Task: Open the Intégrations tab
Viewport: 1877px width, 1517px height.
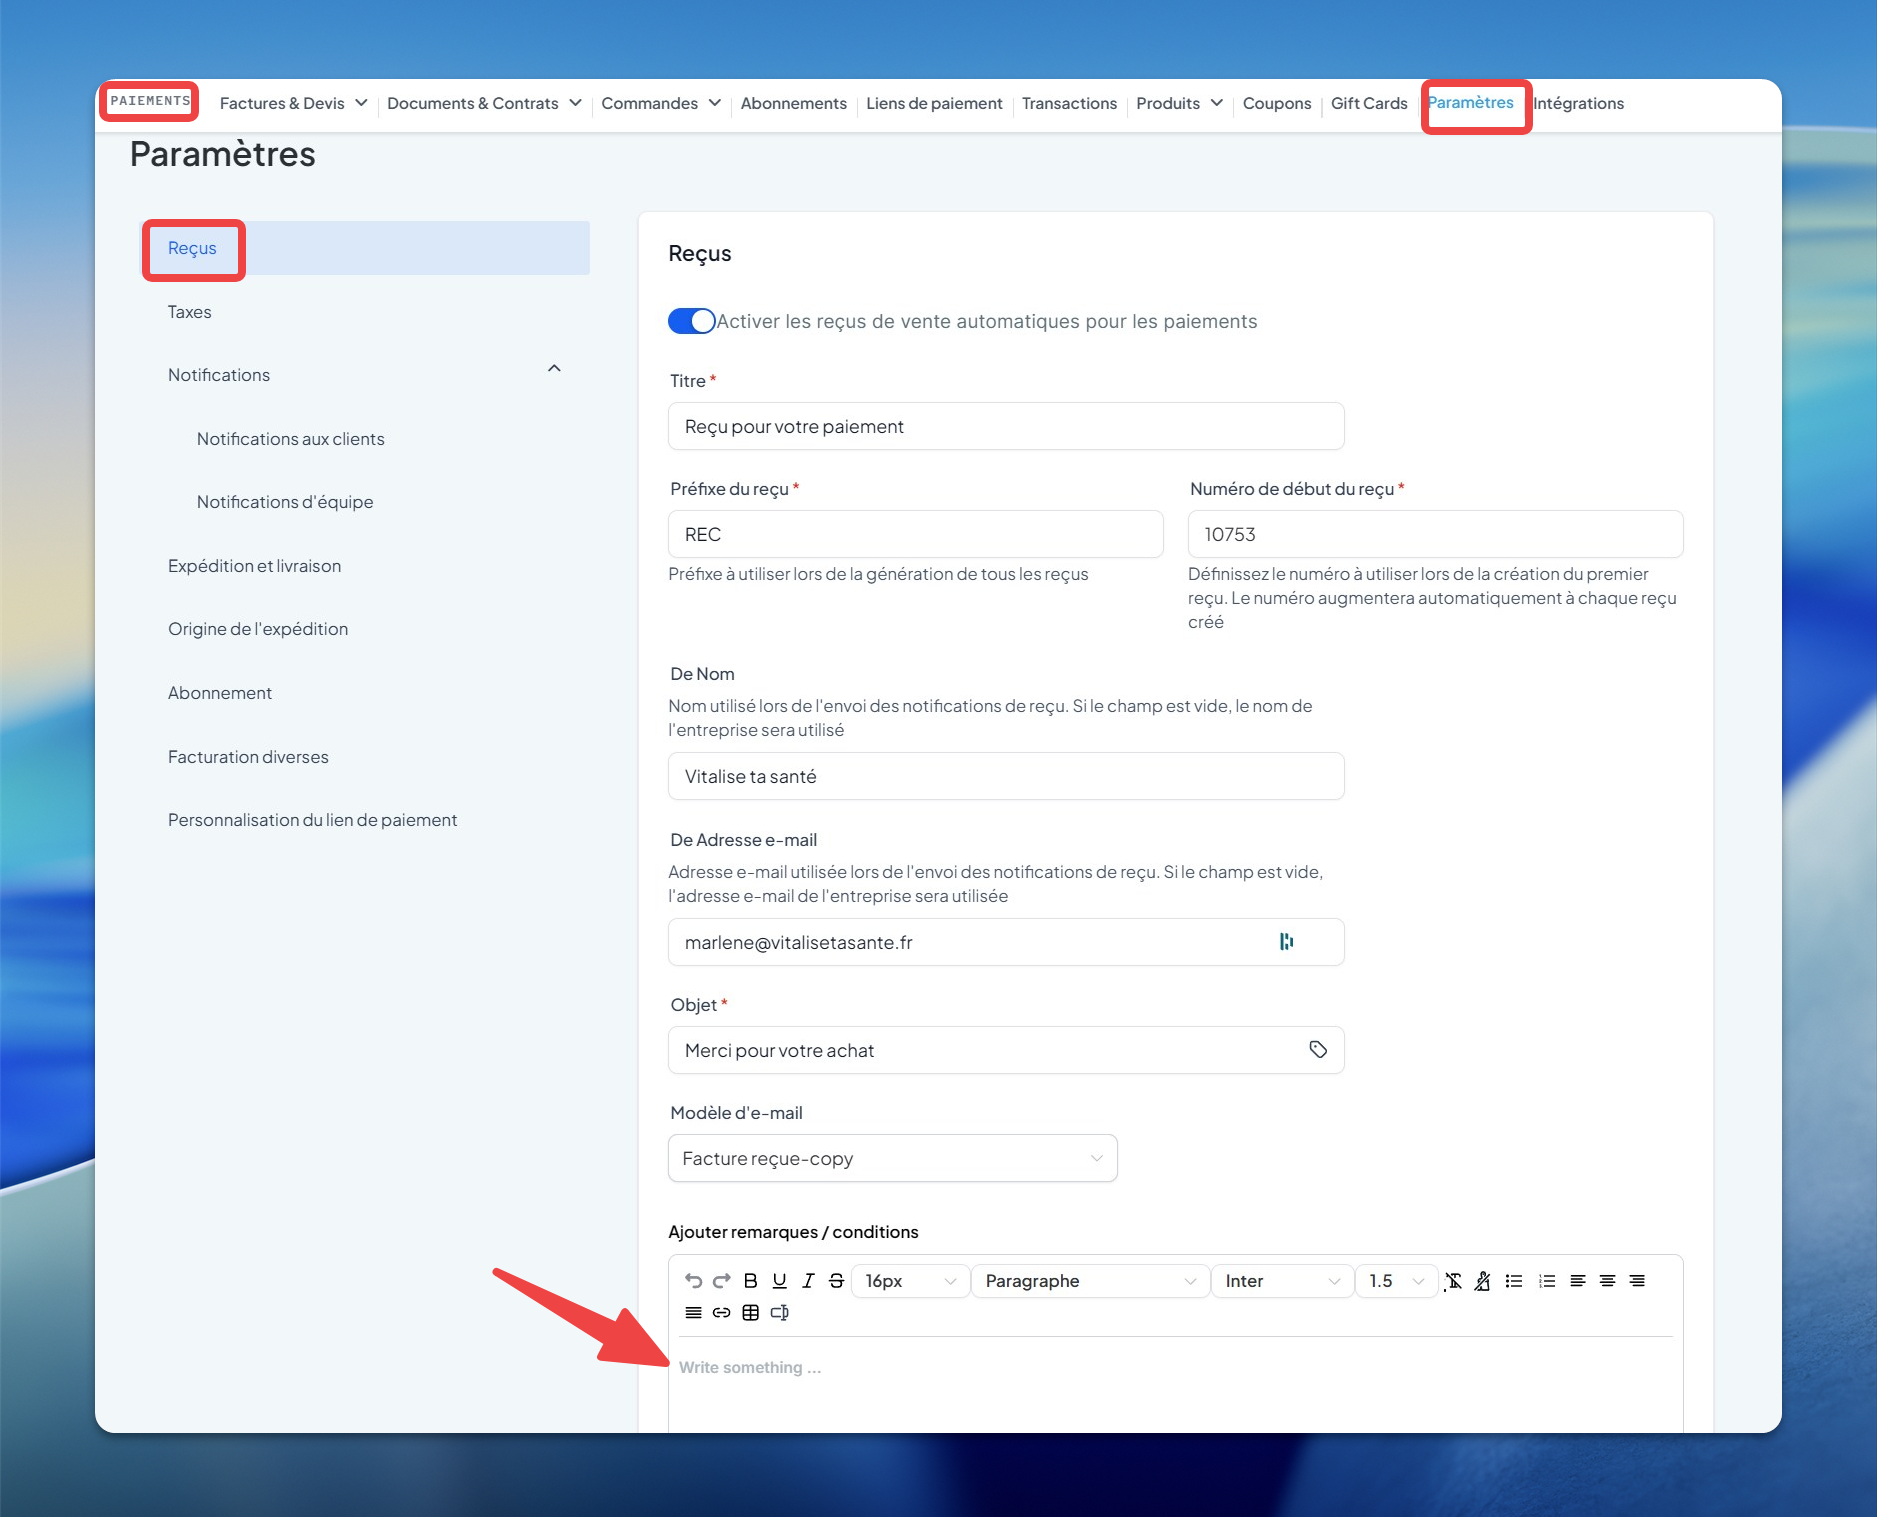Action: (x=1578, y=103)
